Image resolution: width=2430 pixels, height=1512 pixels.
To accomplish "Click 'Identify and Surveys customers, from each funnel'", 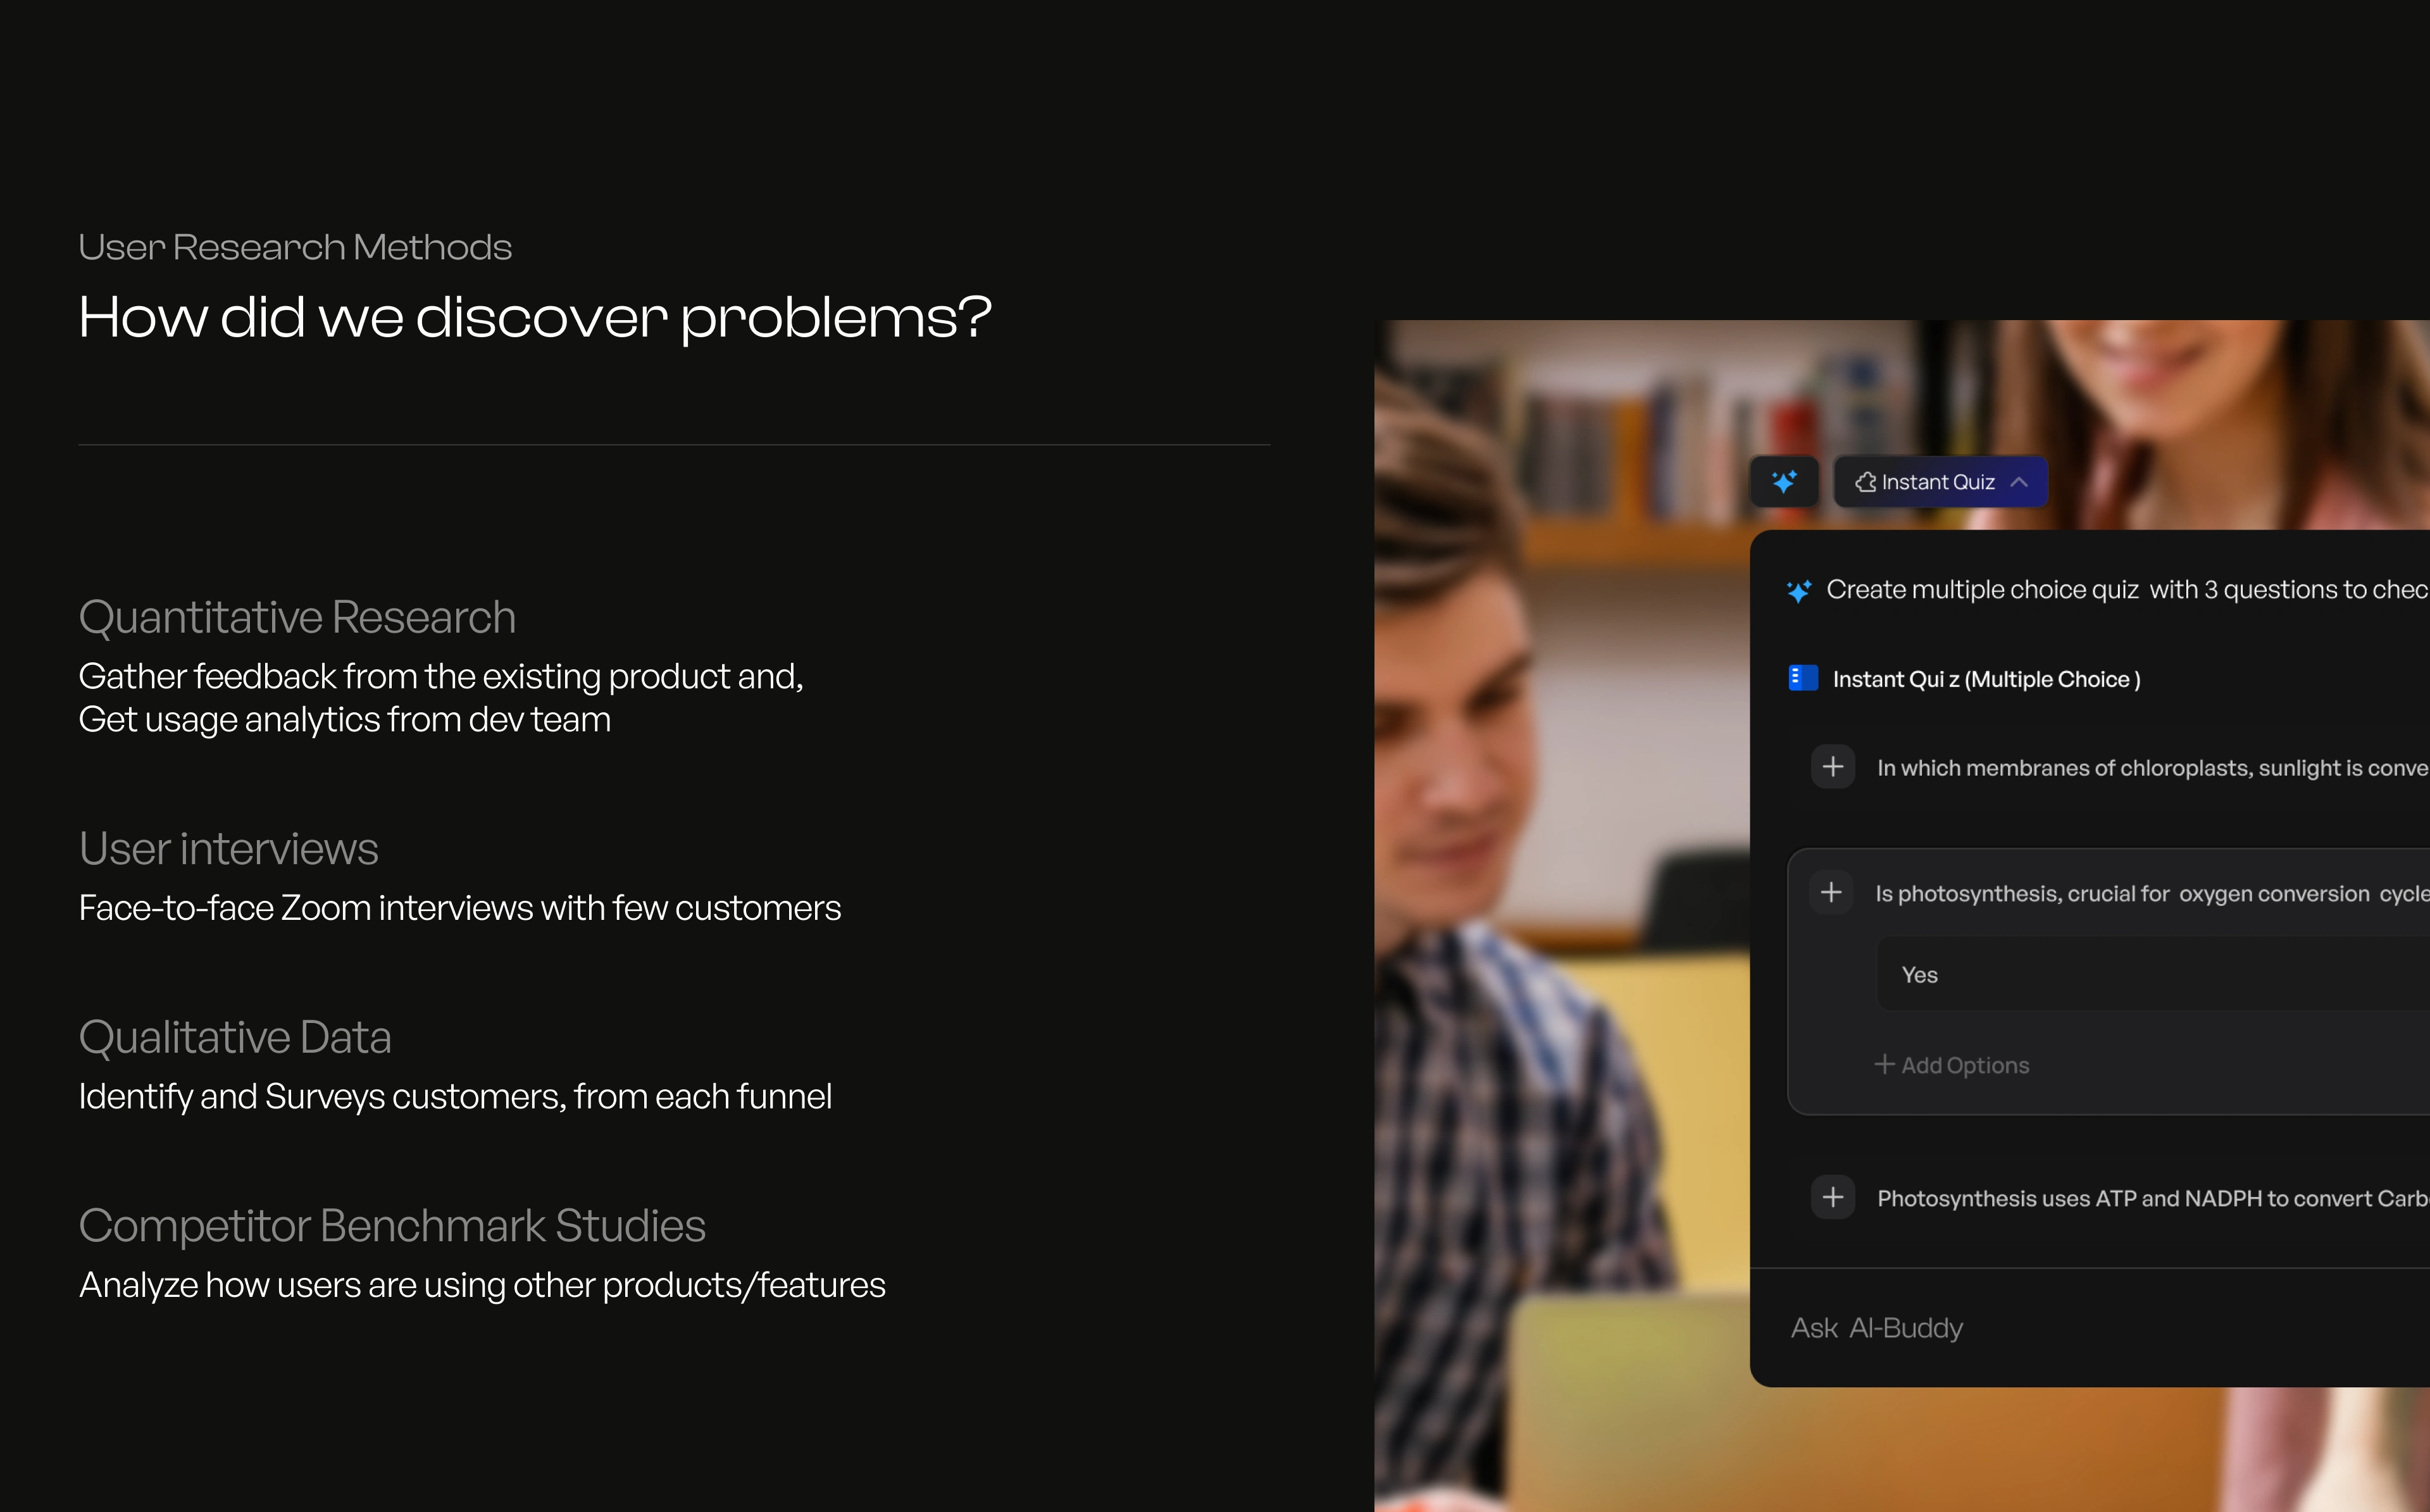I will 455,1097.
